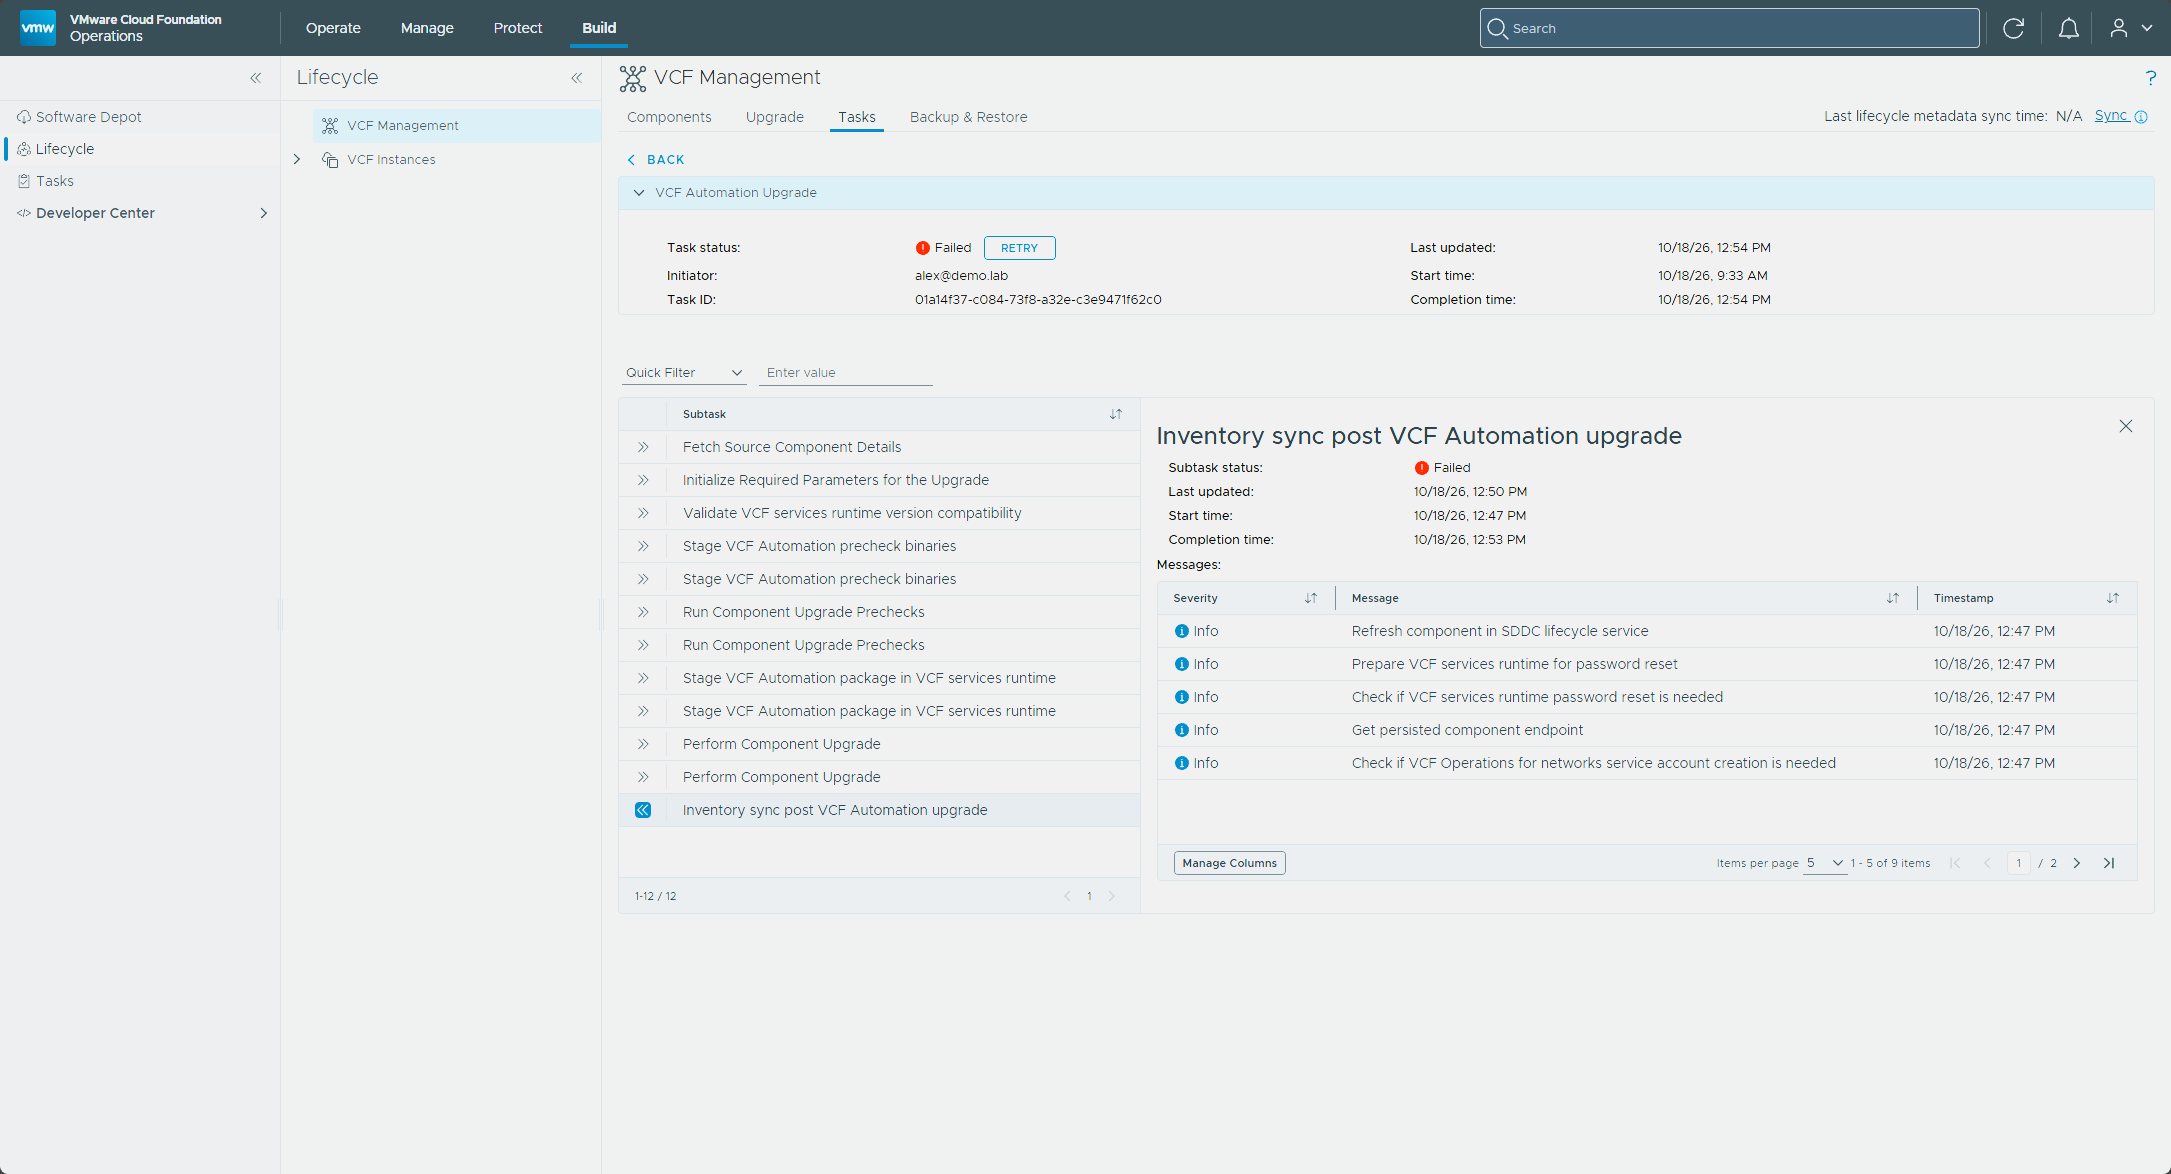Expand the Developer Center menu
This screenshot has height=1174, width=2171.
pos(264,213)
